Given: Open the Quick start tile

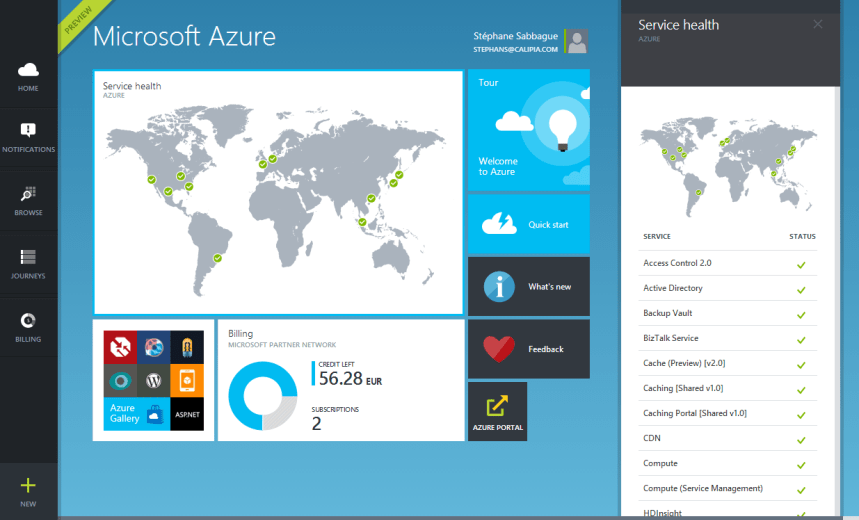Looking at the screenshot, I should point(529,224).
